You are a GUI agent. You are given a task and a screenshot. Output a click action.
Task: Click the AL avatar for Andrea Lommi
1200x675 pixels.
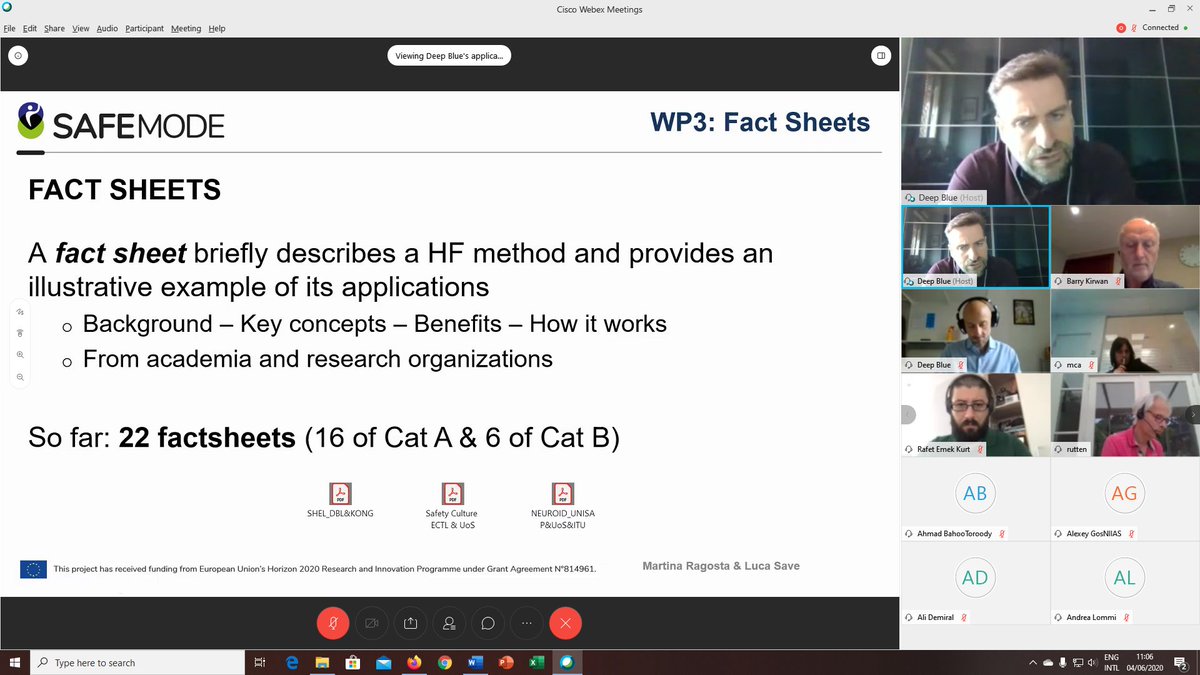[x=1125, y=578]
